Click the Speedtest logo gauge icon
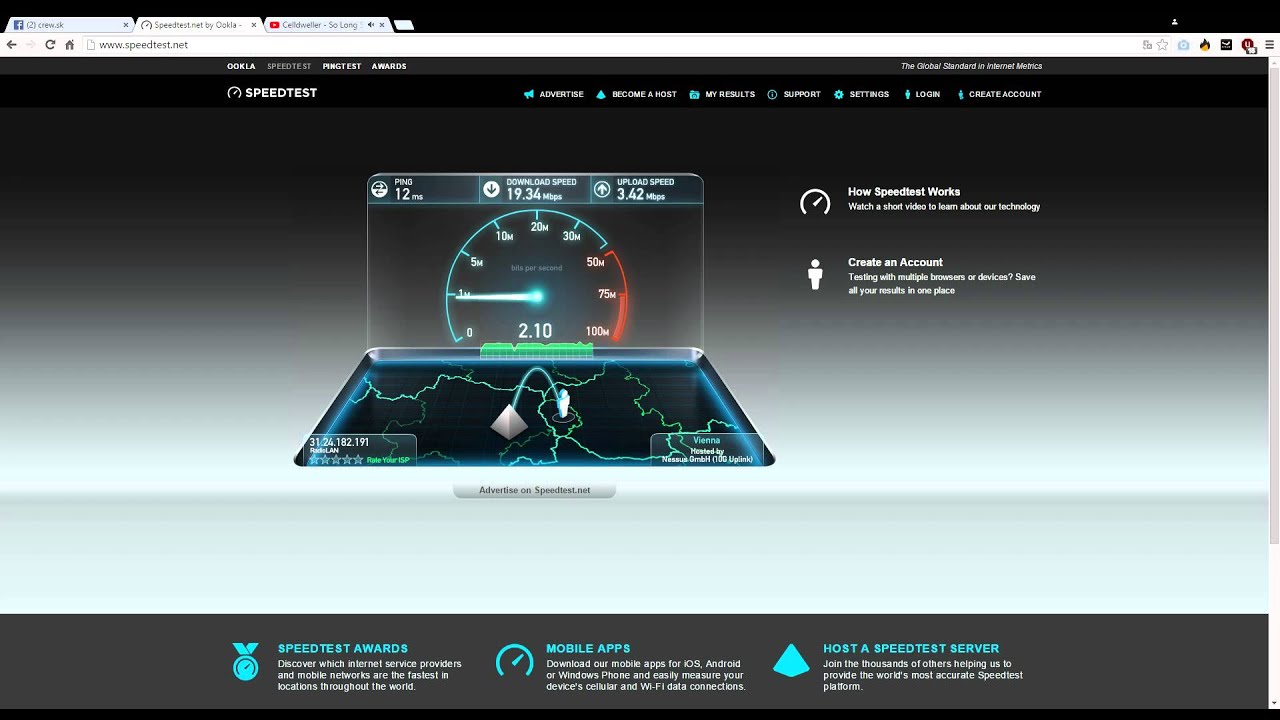The height and width of the screenshot is (720, 1280). [x=234, y=93]
